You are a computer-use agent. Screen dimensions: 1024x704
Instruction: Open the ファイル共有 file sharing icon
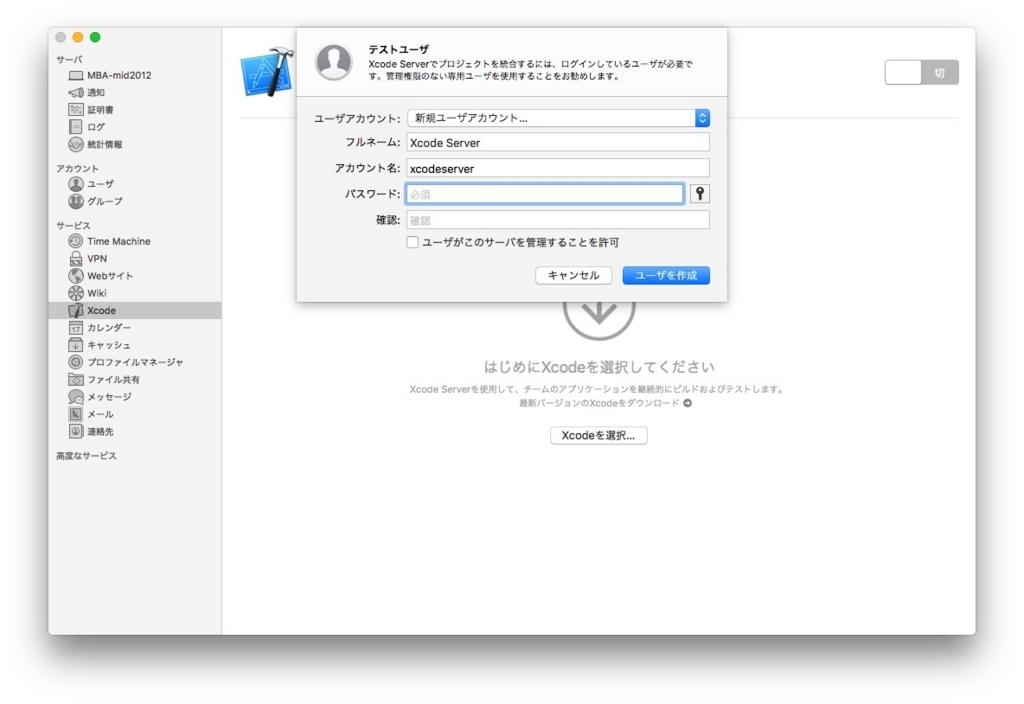[76, 379]
